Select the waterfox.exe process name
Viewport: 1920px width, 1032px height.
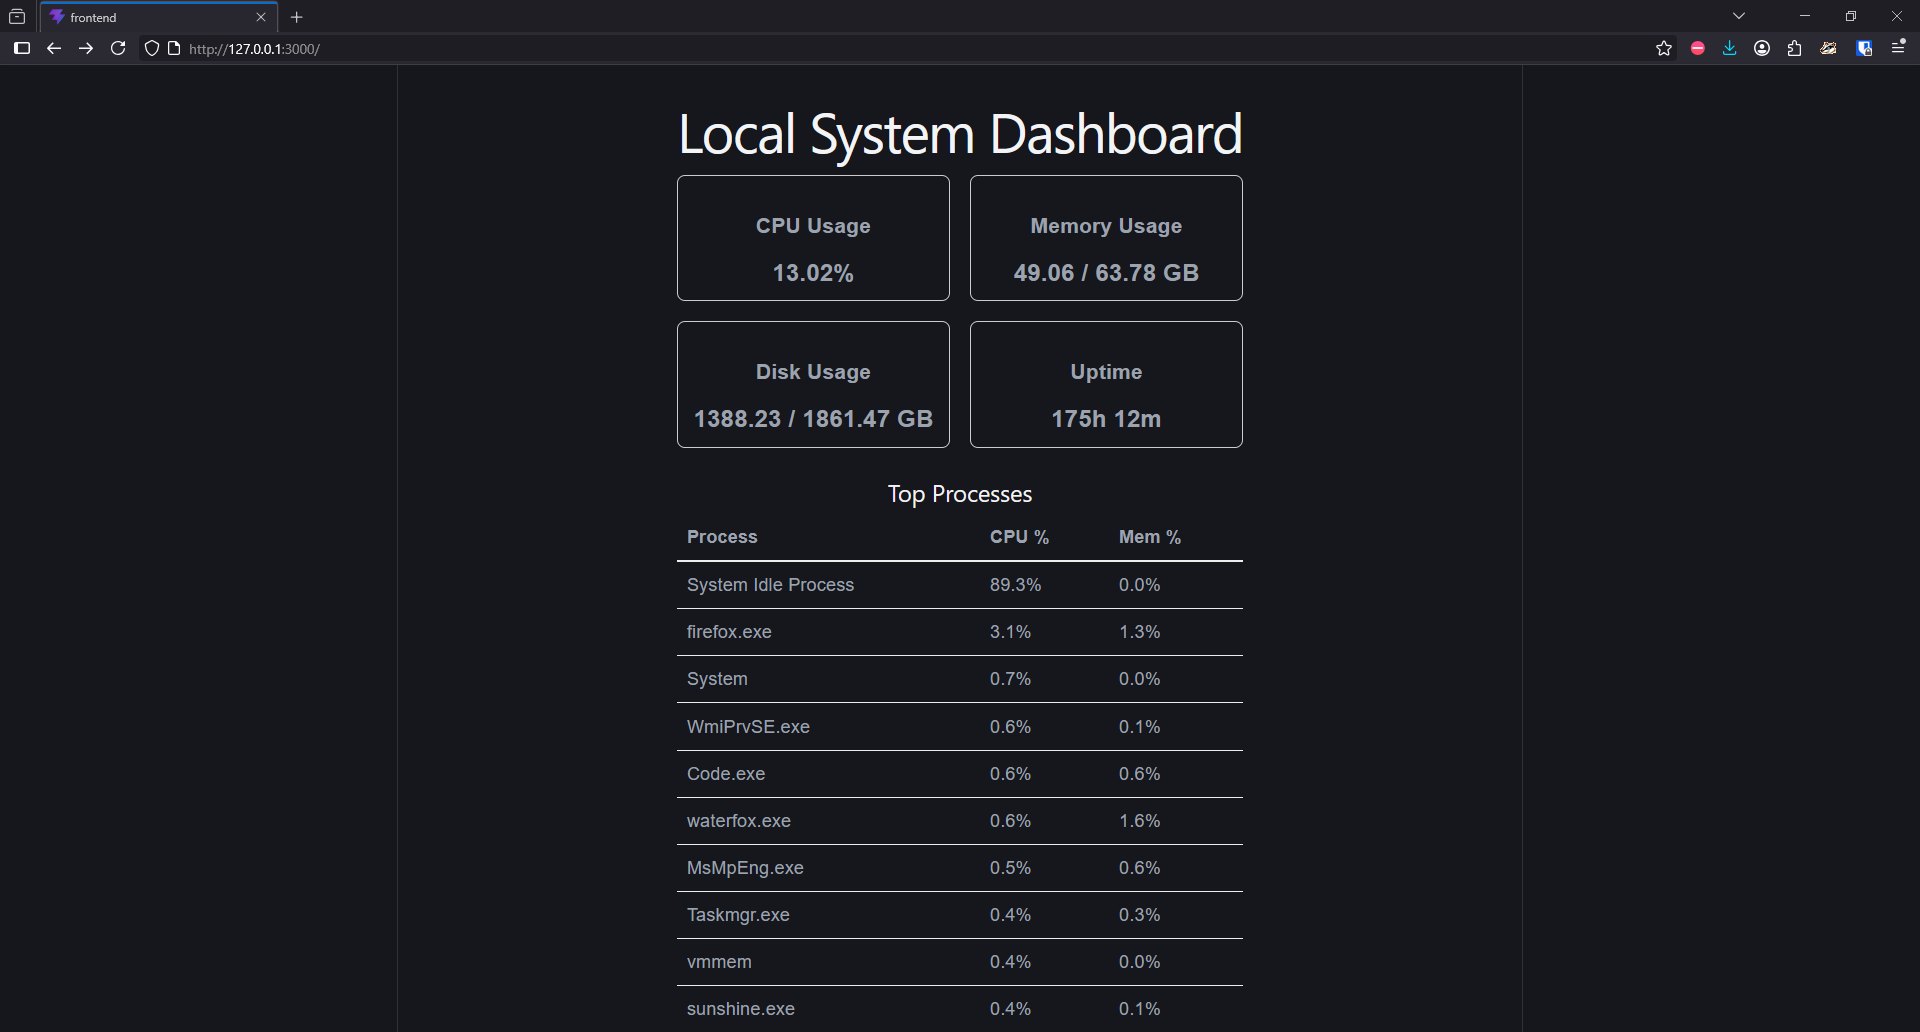(739, 821)
